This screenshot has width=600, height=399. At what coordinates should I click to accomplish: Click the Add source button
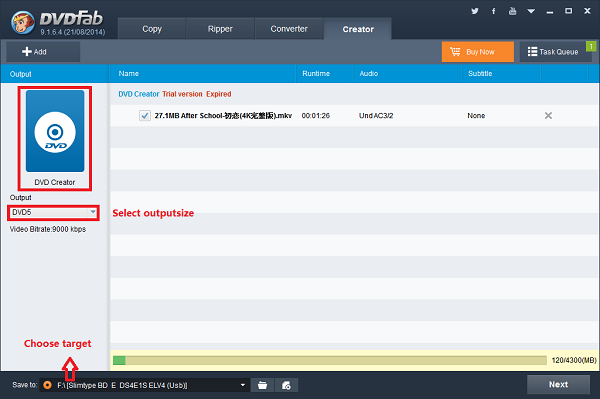tap(43, 52)
